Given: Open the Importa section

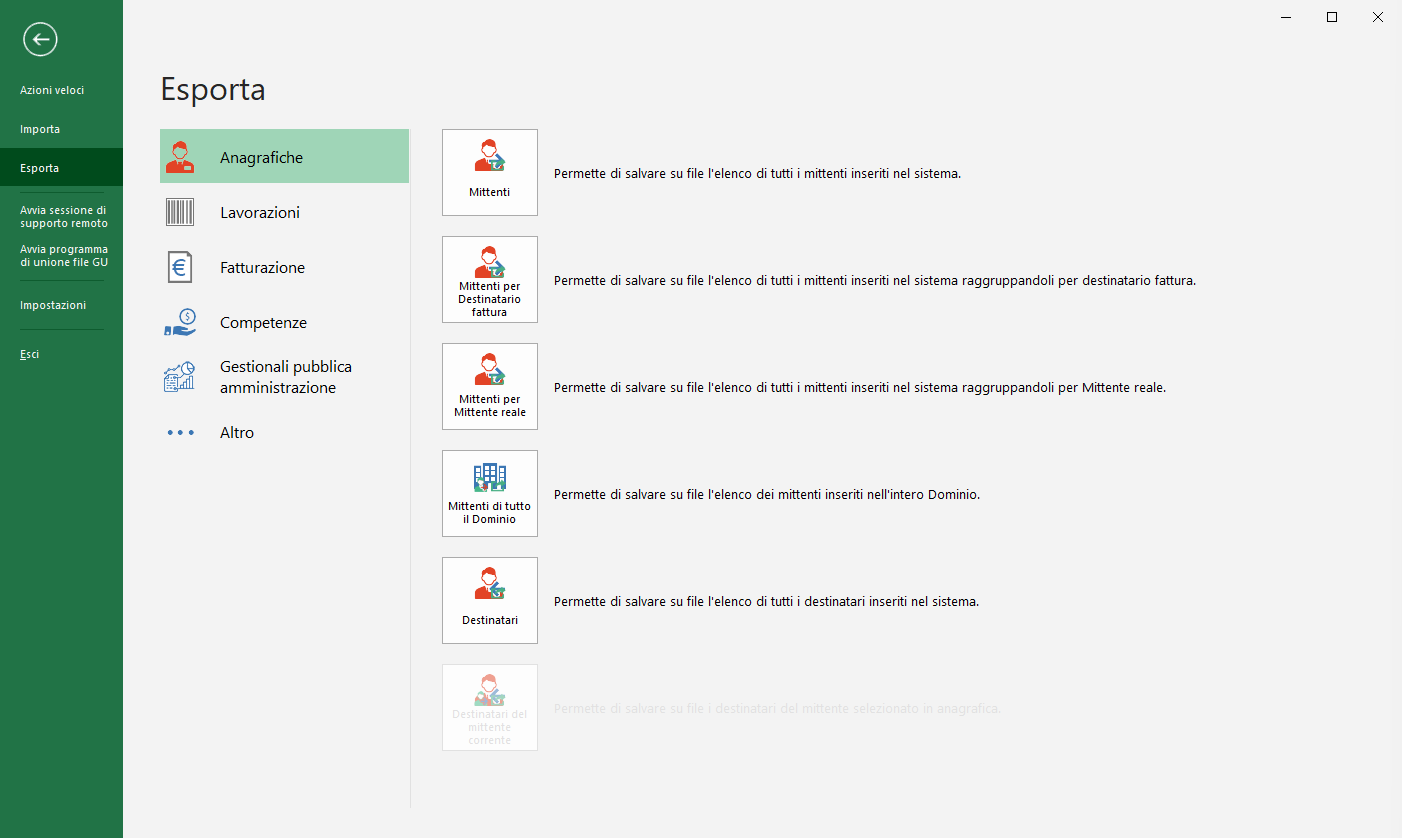Looking at the screenshot, I should point(40,129).
